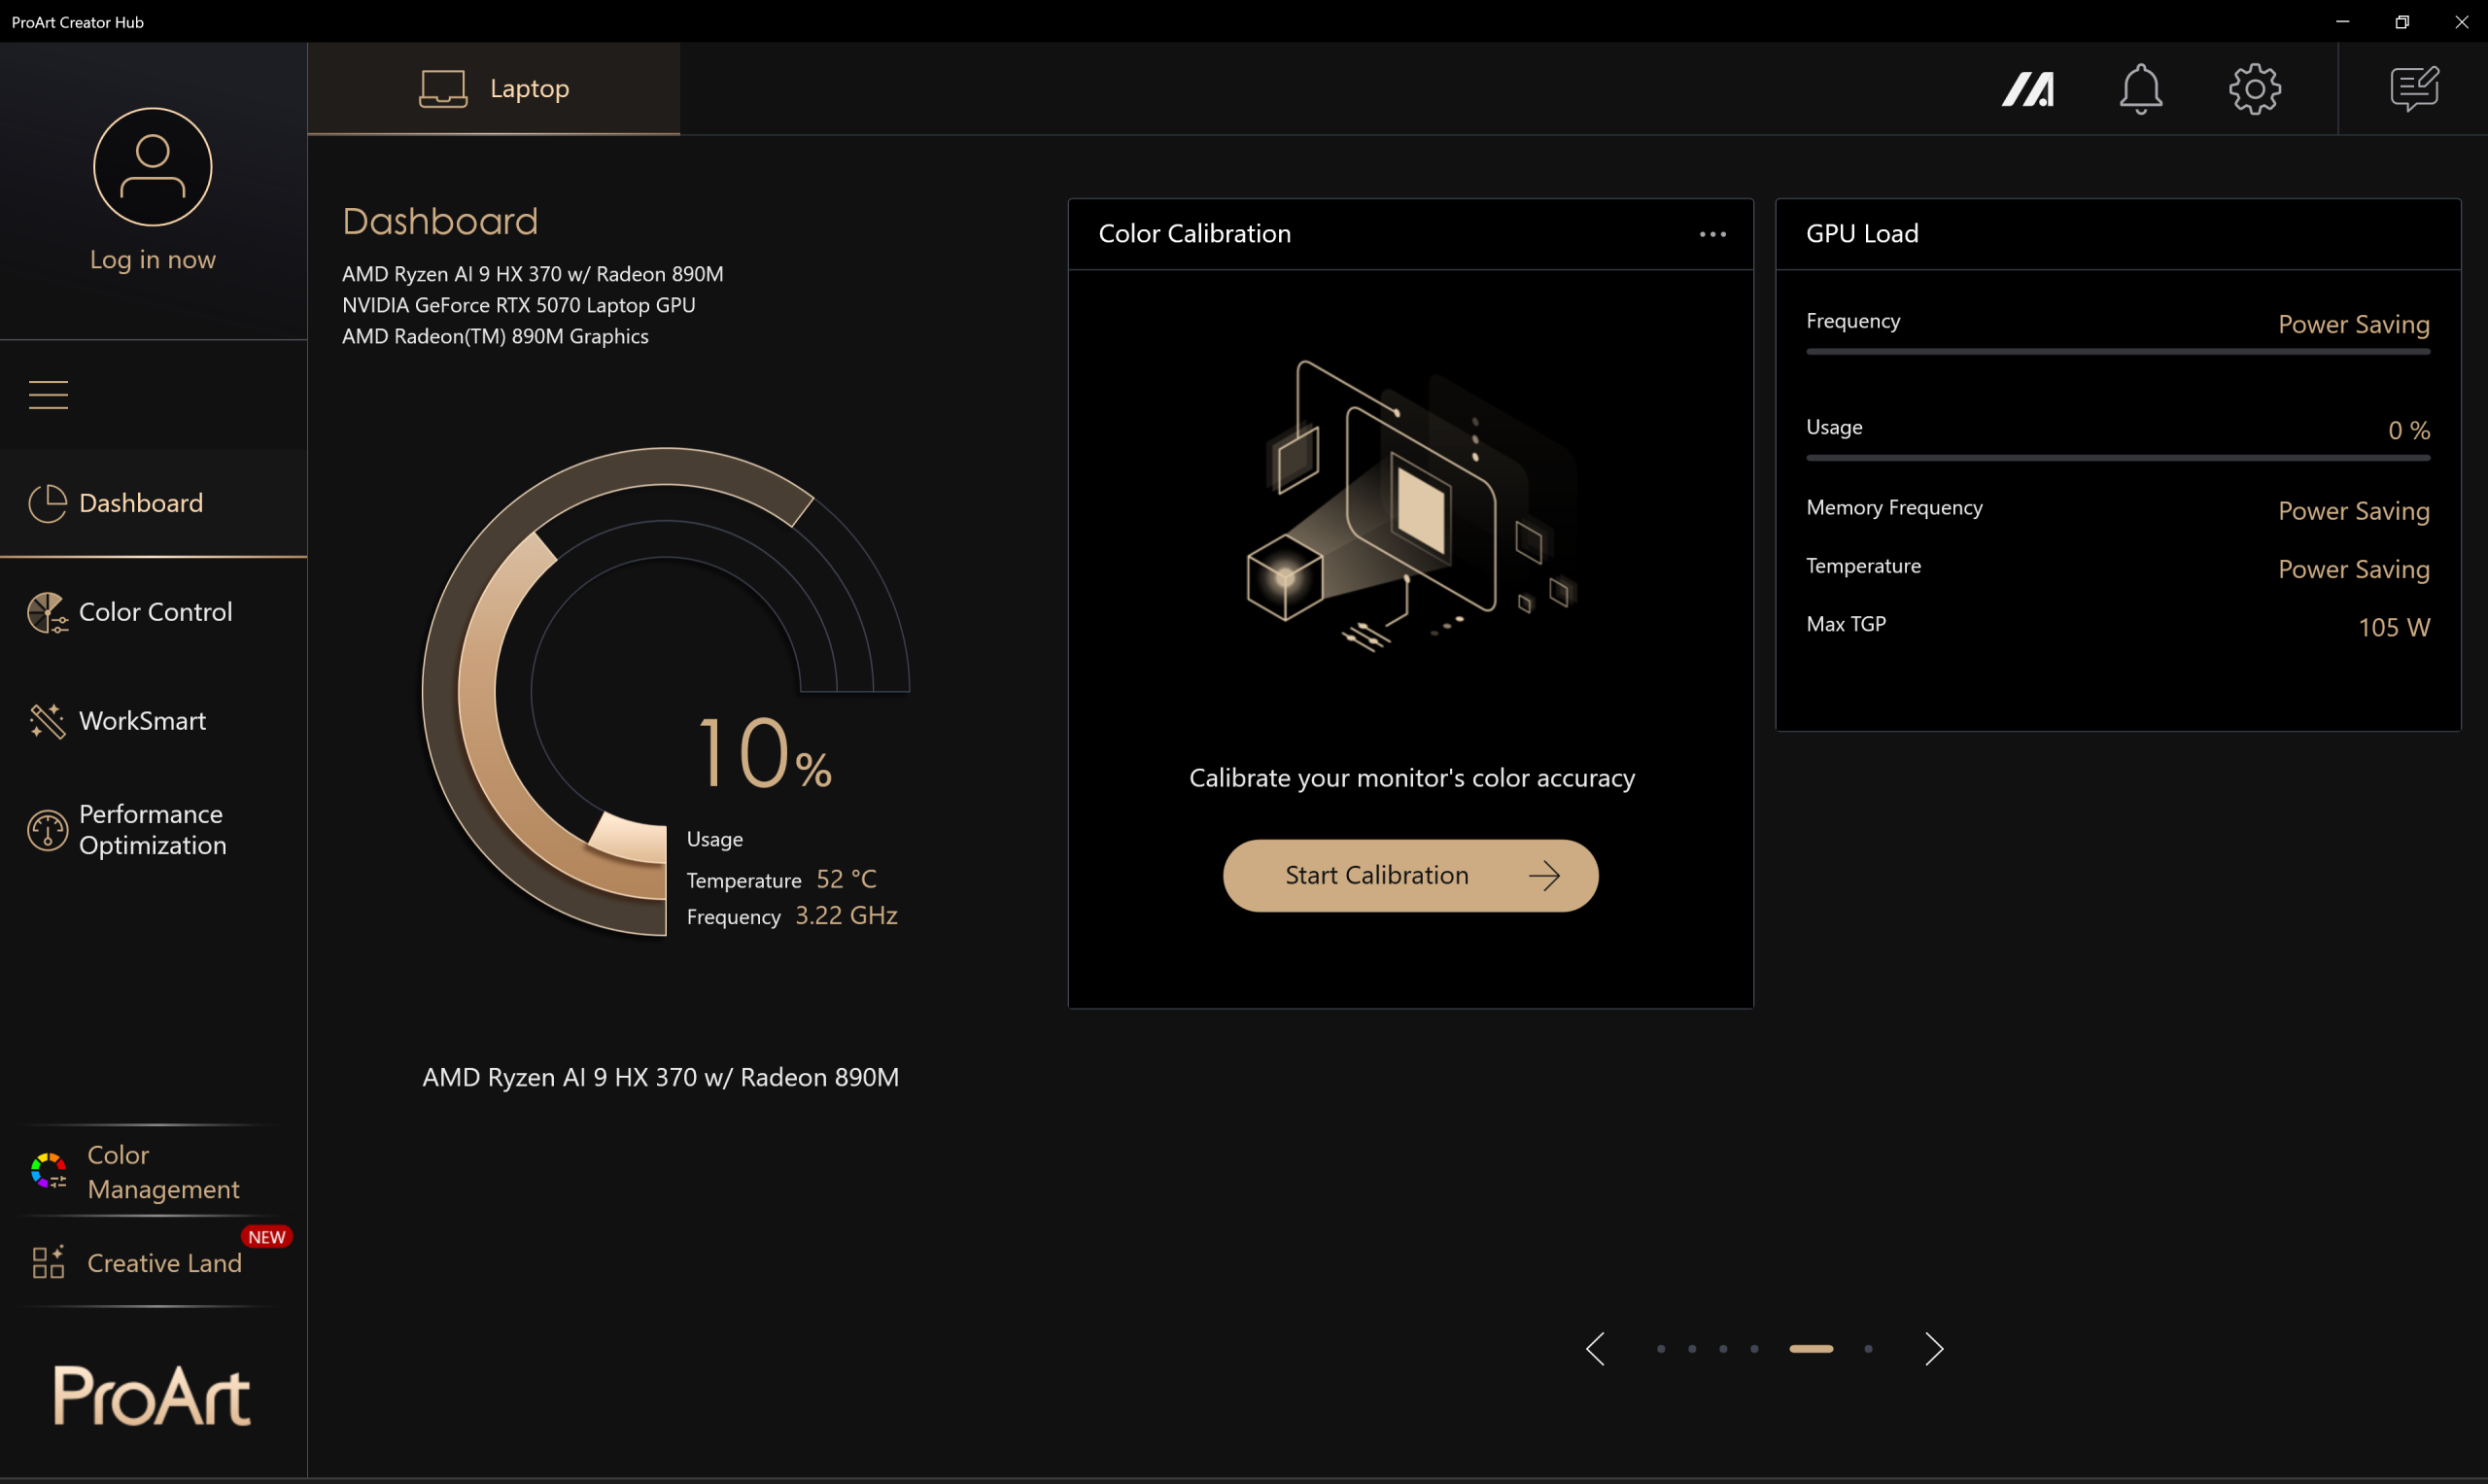
Task: Click the laptop icon in the tab
Action: [x=443, y=89]
